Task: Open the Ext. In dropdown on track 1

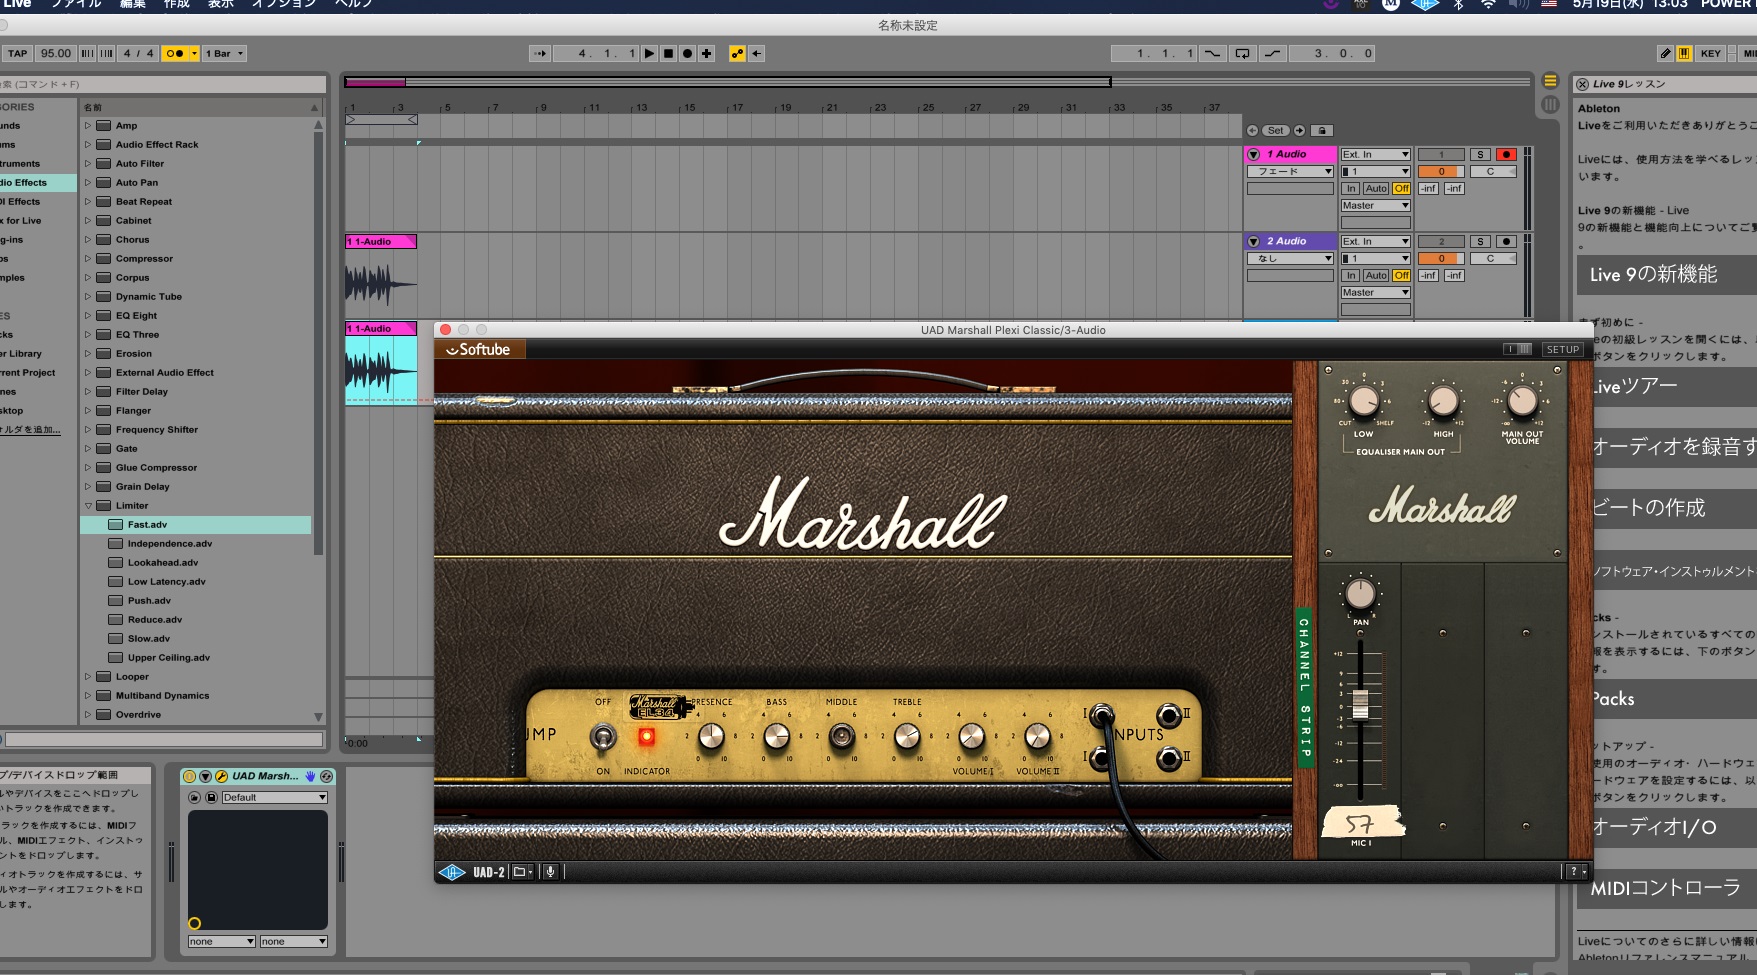Action: pos(1375,155)
